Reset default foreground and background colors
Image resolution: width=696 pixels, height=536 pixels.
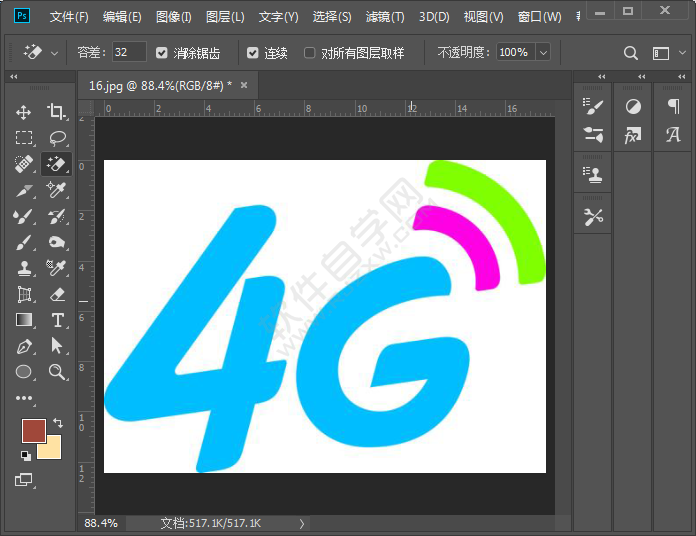coord(26,455)
